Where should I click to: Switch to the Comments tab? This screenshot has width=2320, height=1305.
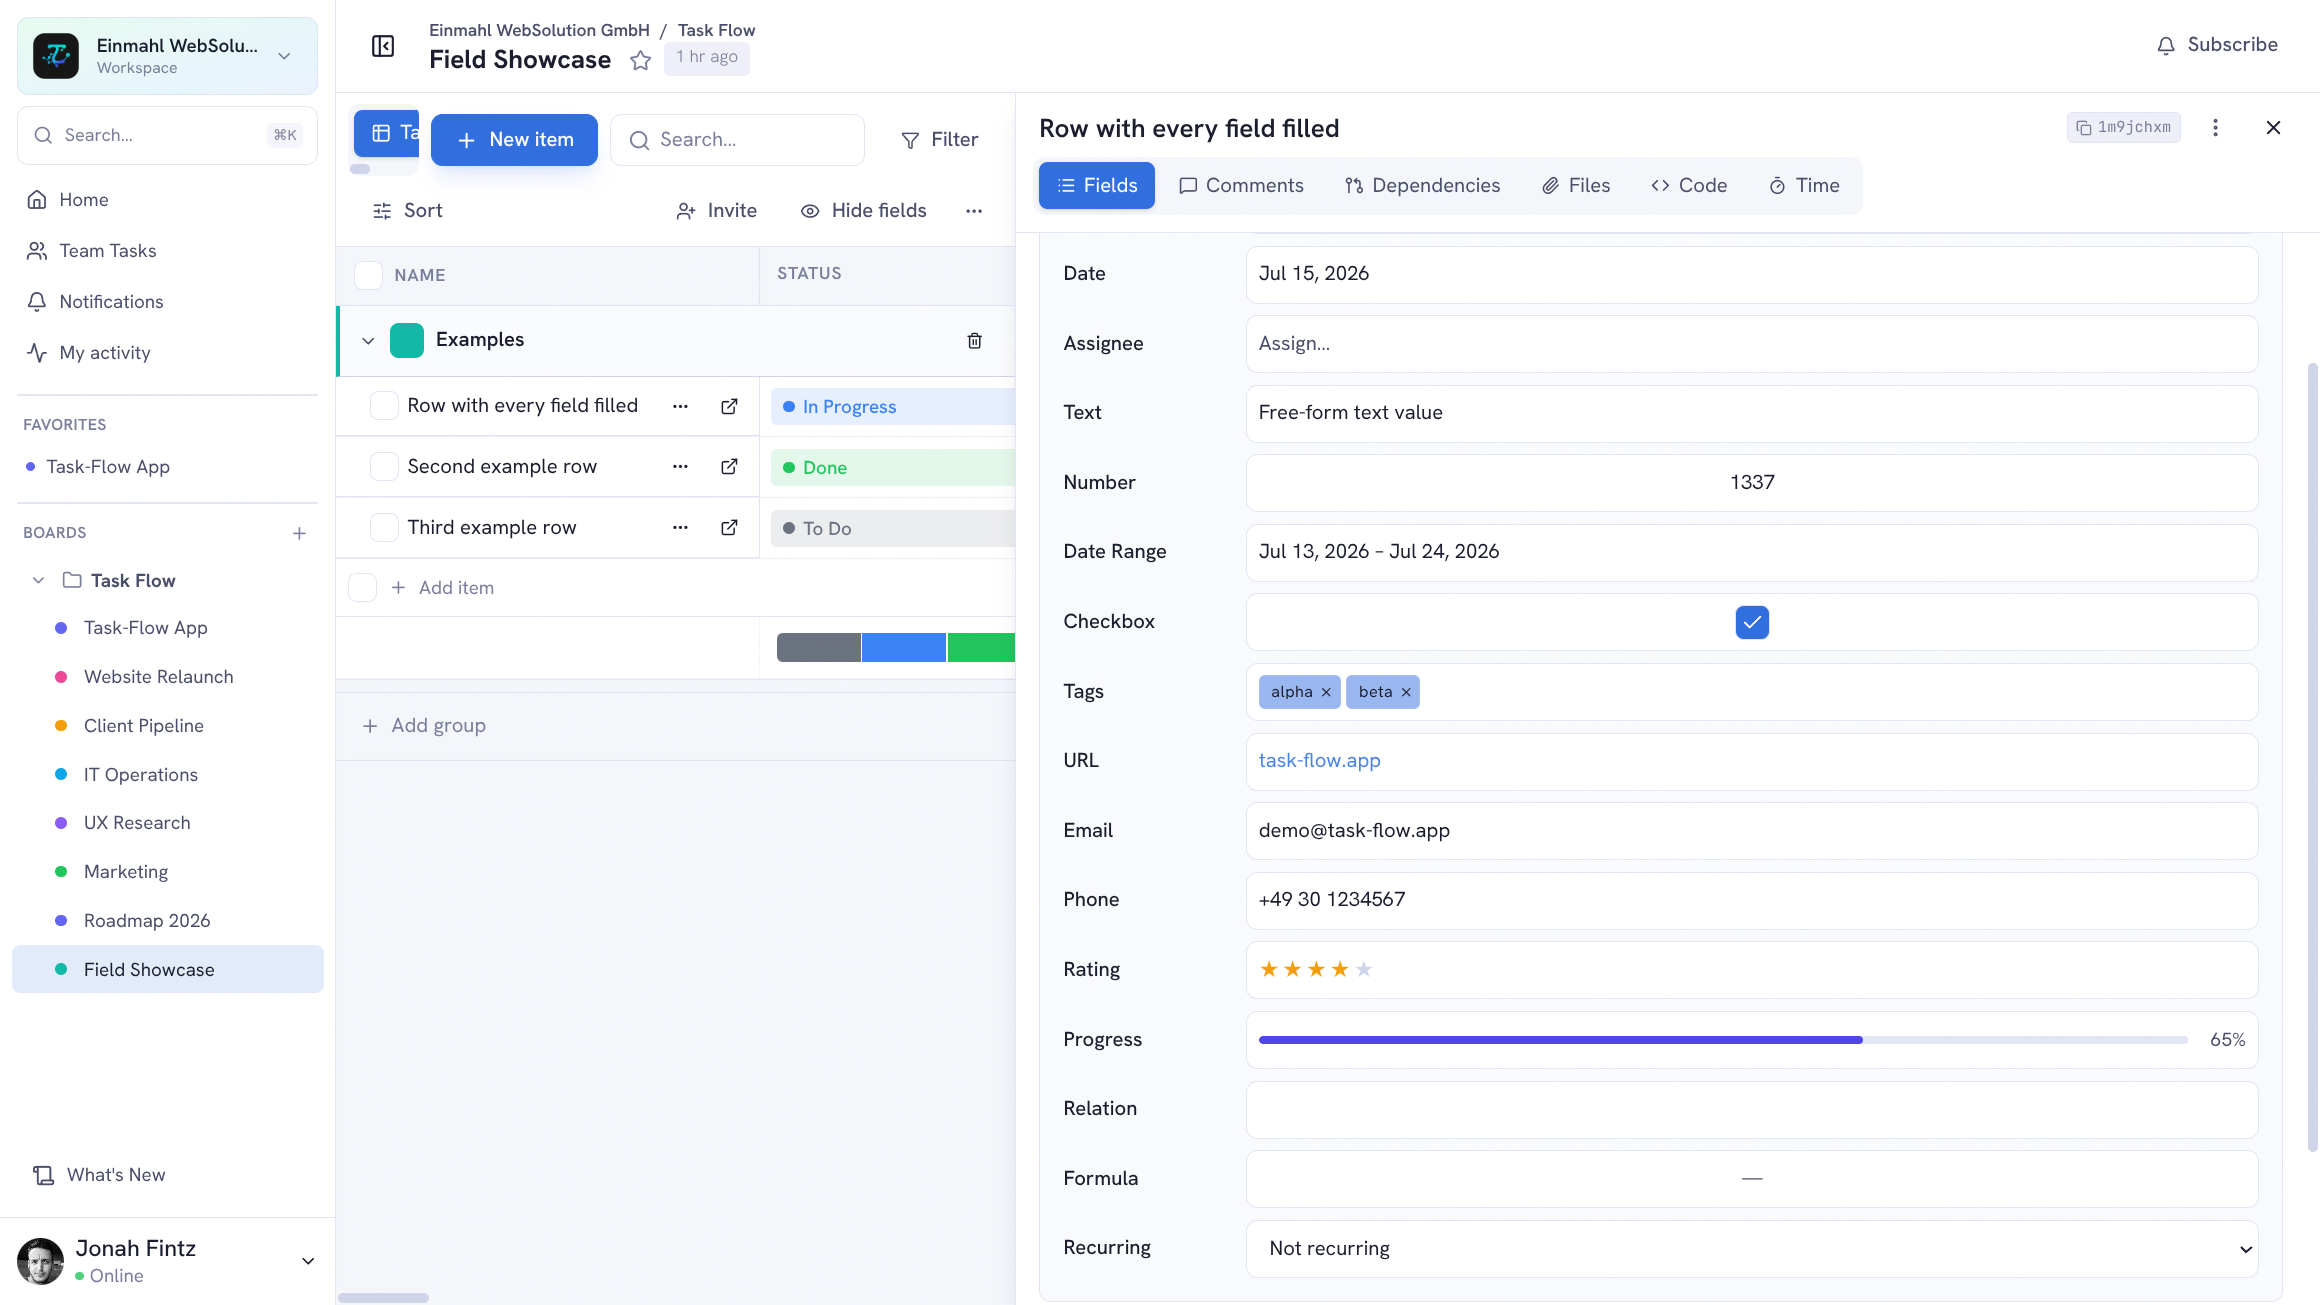click(x=1241, y=186)
